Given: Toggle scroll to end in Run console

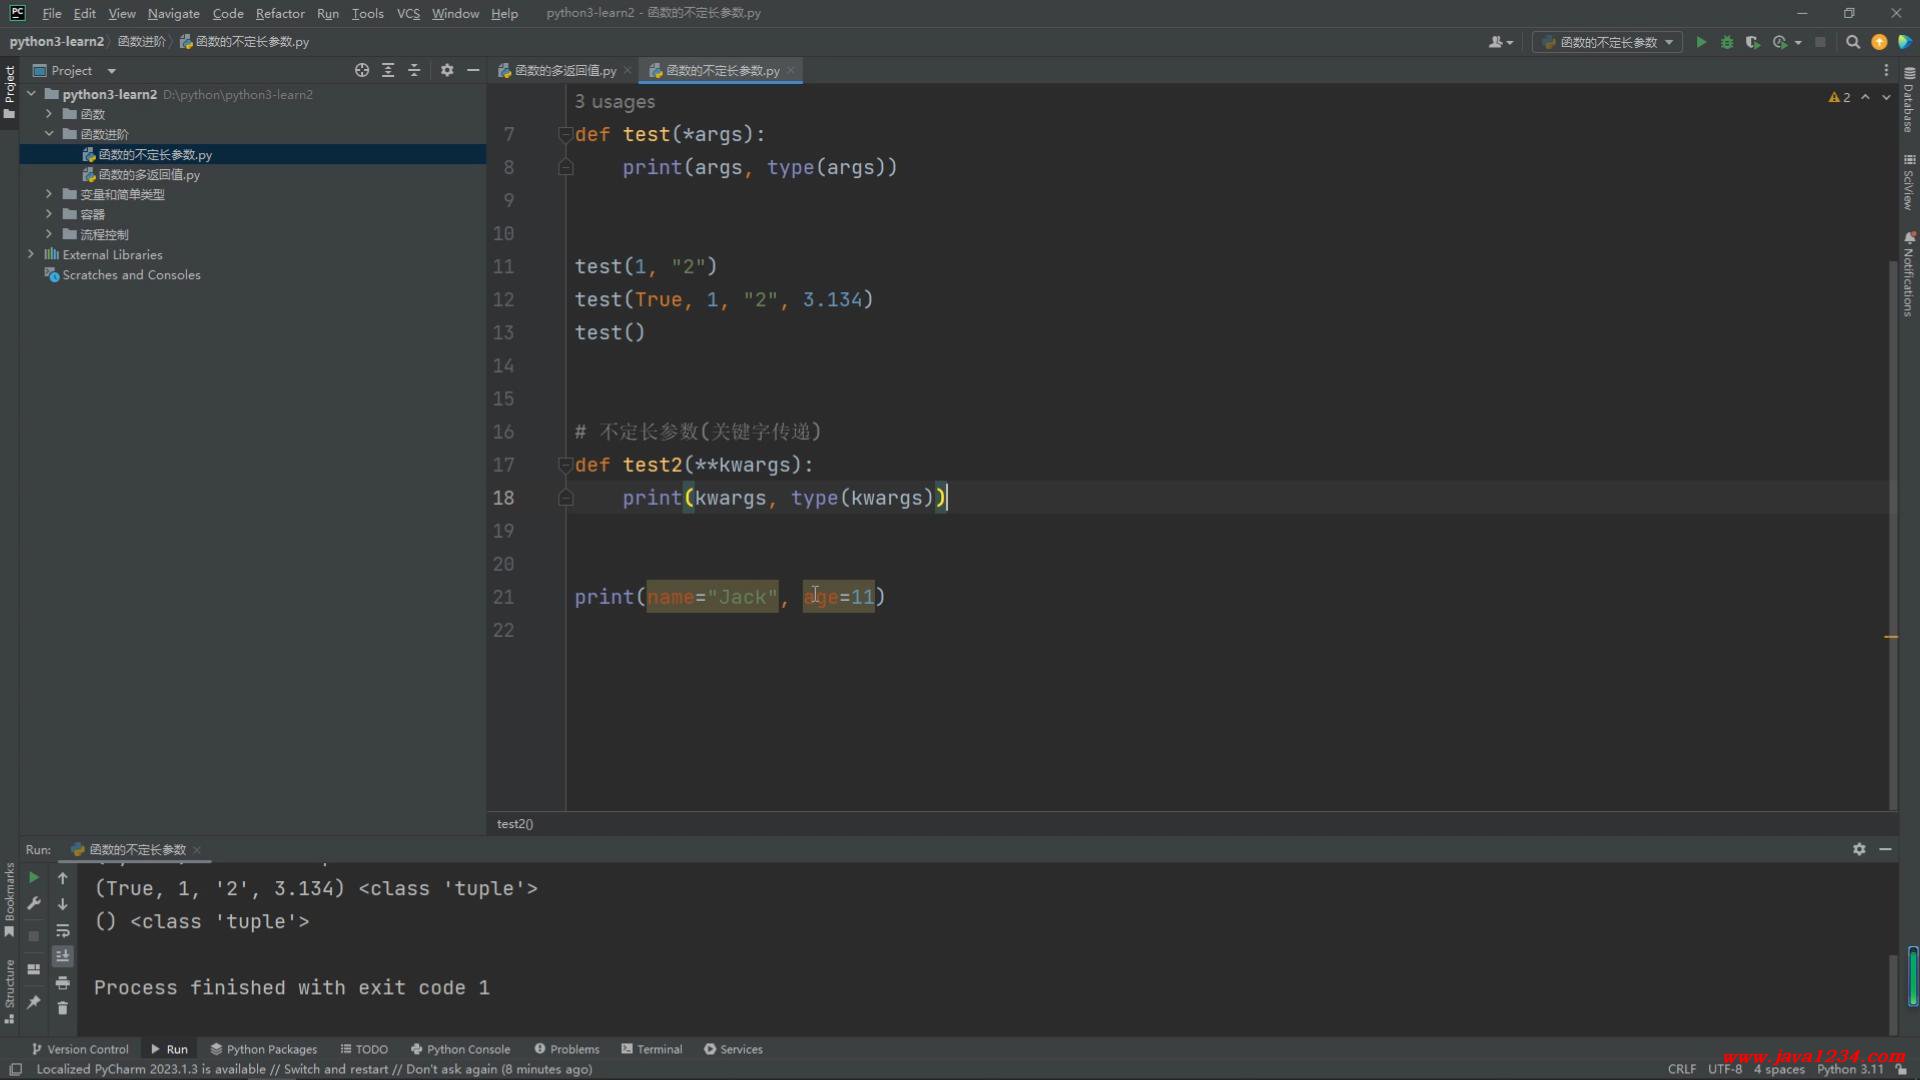Looking at the screenshot, I should pos(62,956).
